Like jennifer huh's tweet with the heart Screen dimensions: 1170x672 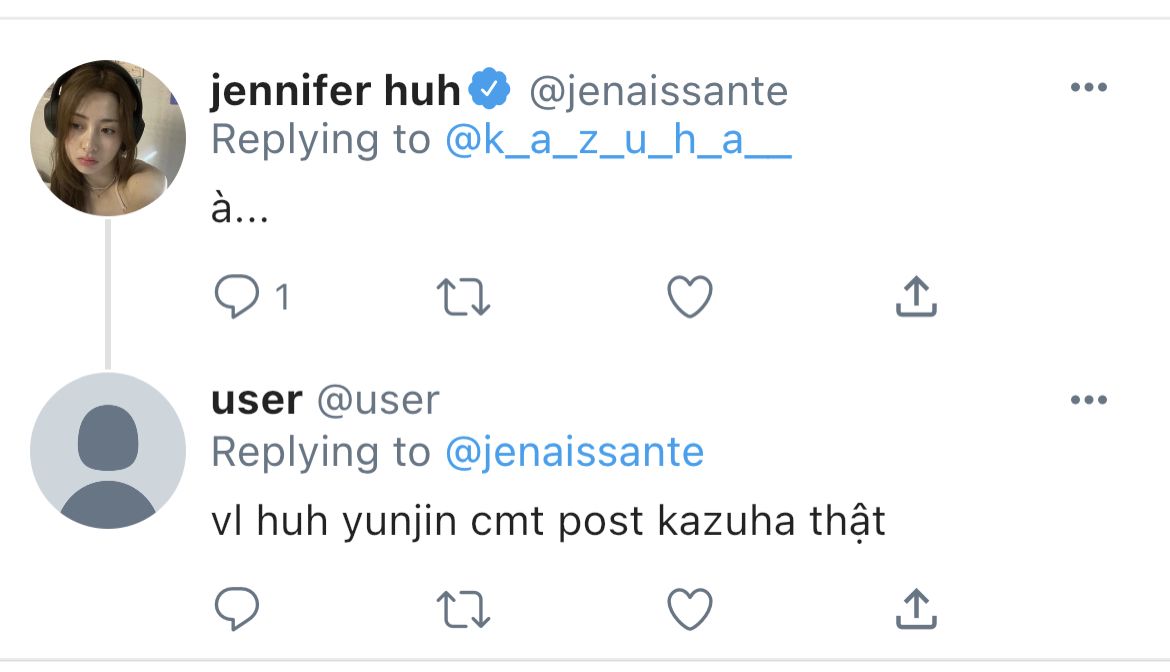(x=690, y=297)
